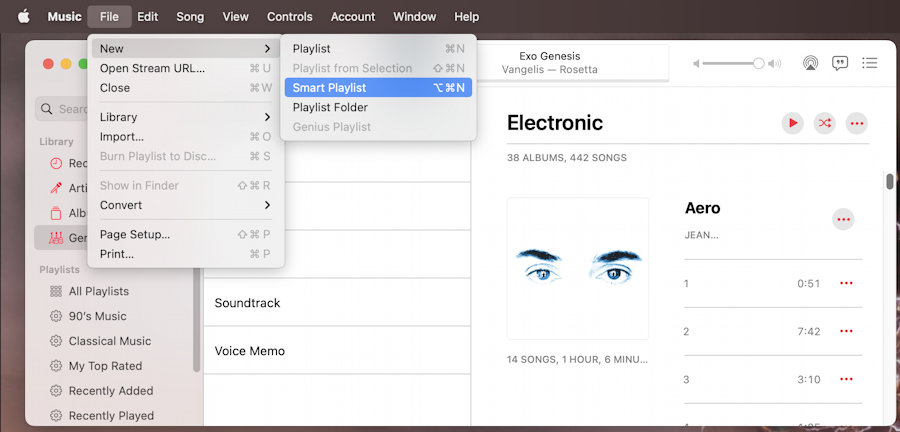This screenshot has height=432, width=900.
Task: Click the volume low speaker icon
Action: (696, 64)
